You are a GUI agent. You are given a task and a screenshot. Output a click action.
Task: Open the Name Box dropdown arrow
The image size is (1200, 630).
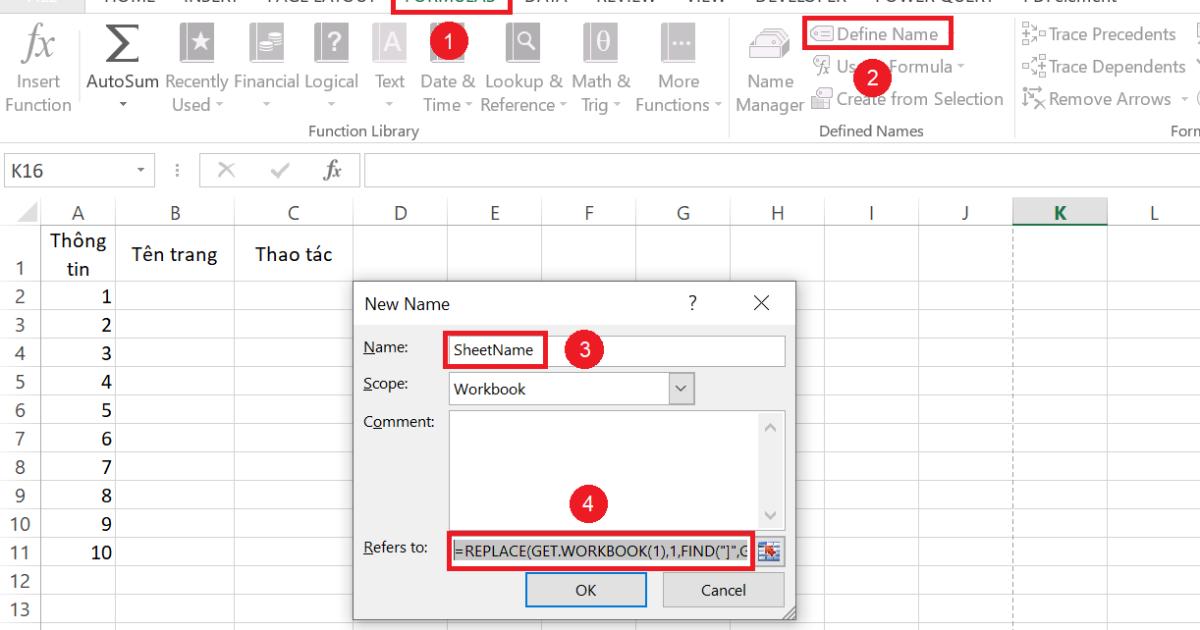pos(139,170)
